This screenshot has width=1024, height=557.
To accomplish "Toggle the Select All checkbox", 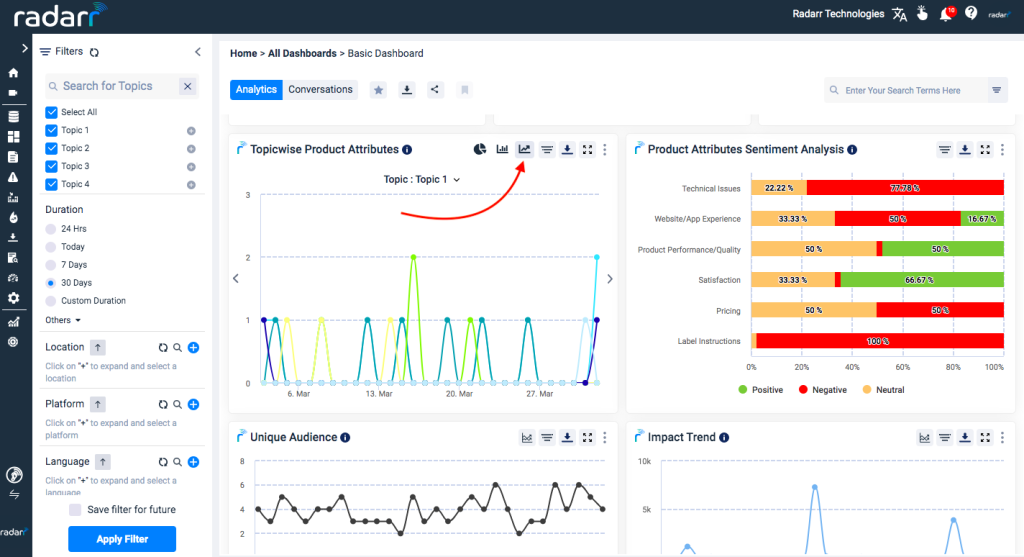I will (52, 112).
